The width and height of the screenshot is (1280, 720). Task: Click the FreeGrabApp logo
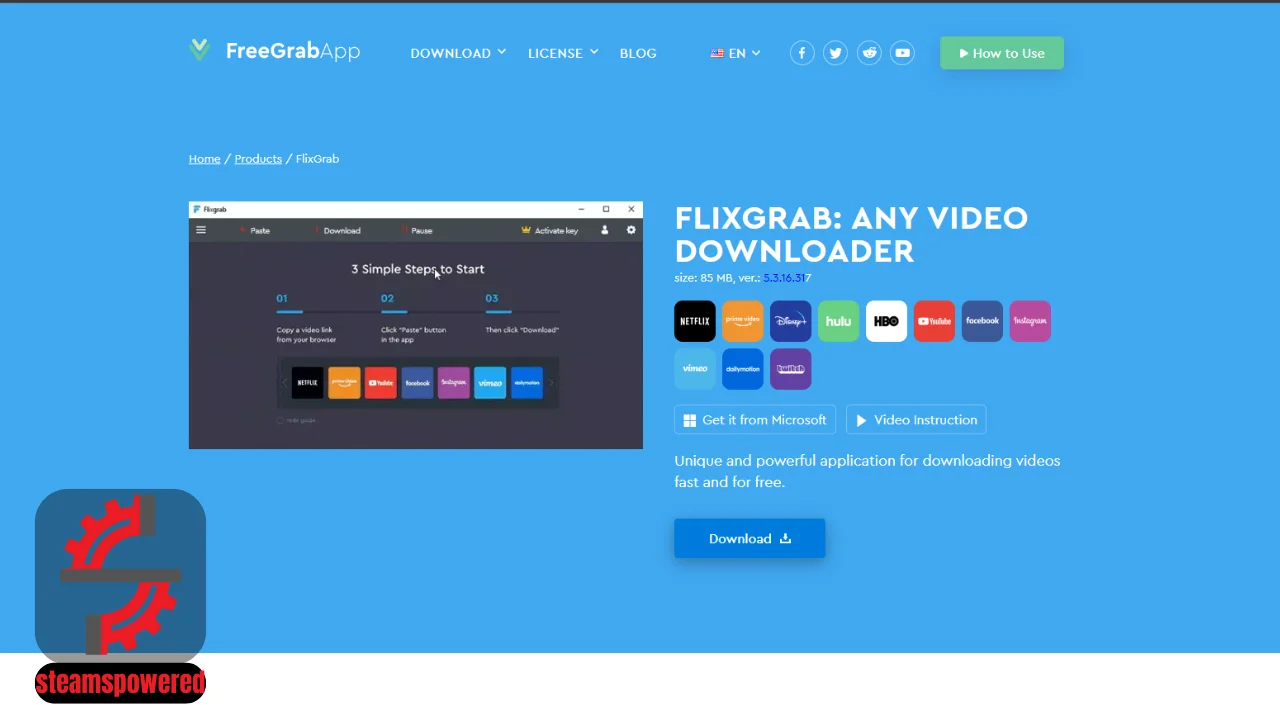[x=274, y=51]
